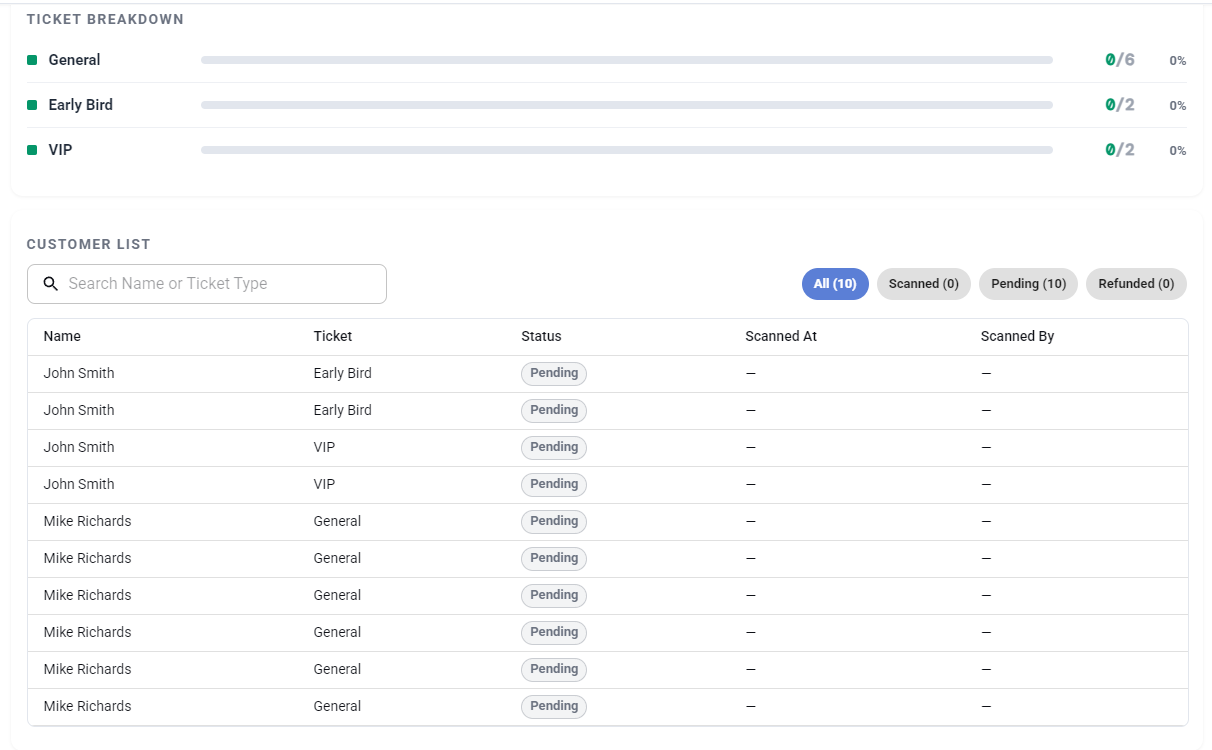1212x750 pixels.
Task: Click the 0% value in the Early Bird row
Action: click(1178, 106)
